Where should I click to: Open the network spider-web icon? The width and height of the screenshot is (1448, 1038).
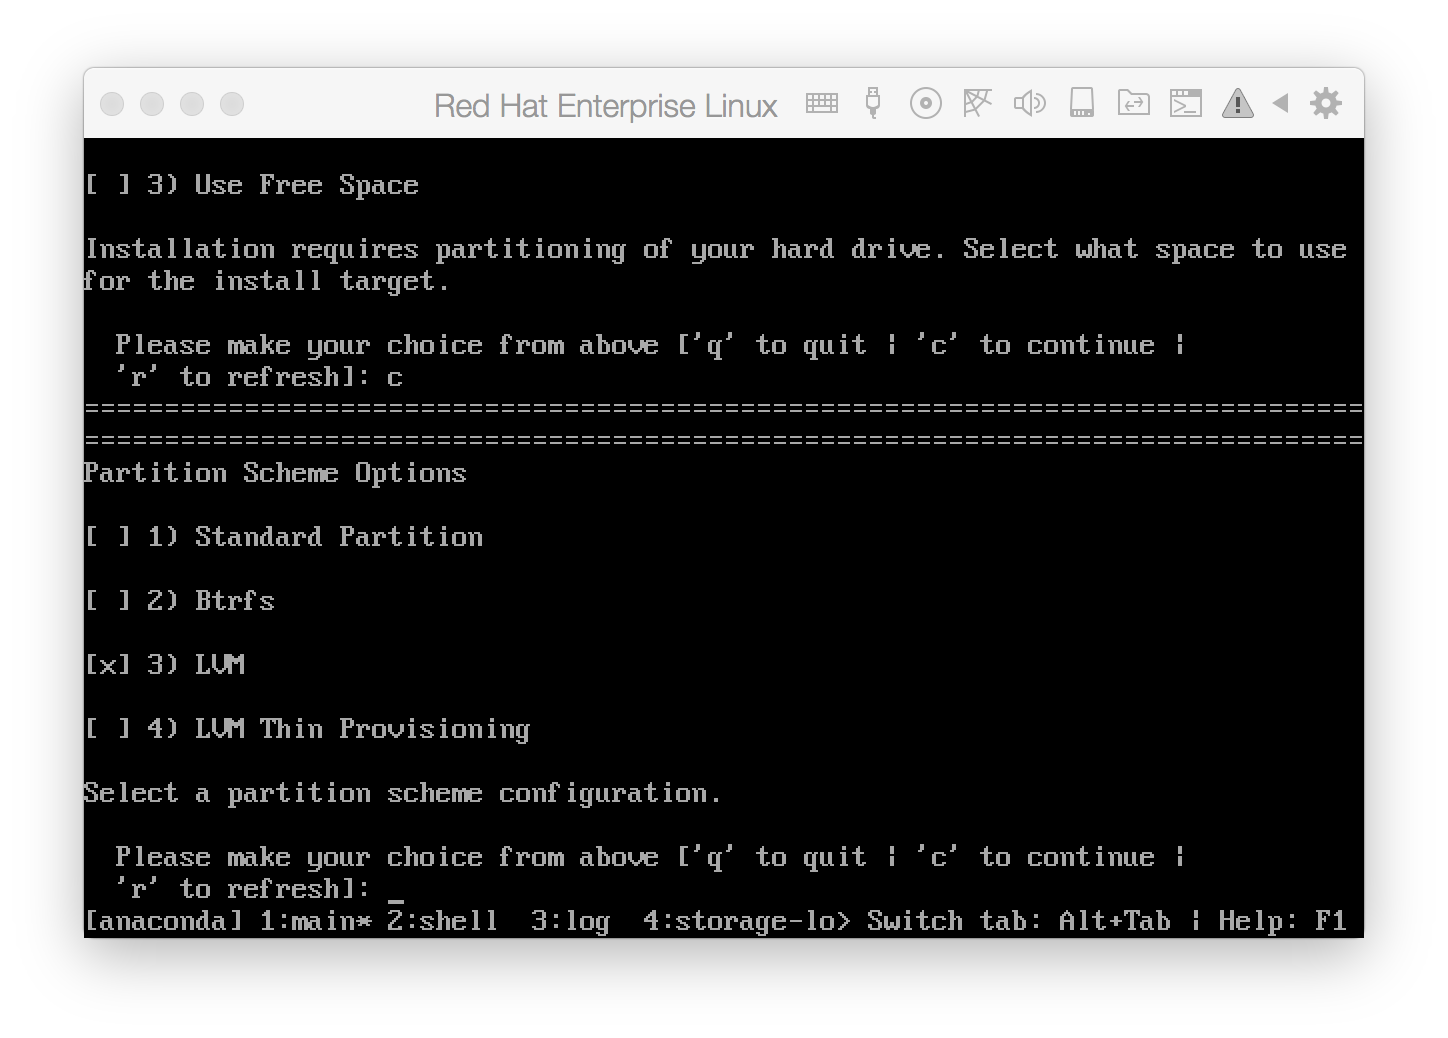(x=977, y=103)
